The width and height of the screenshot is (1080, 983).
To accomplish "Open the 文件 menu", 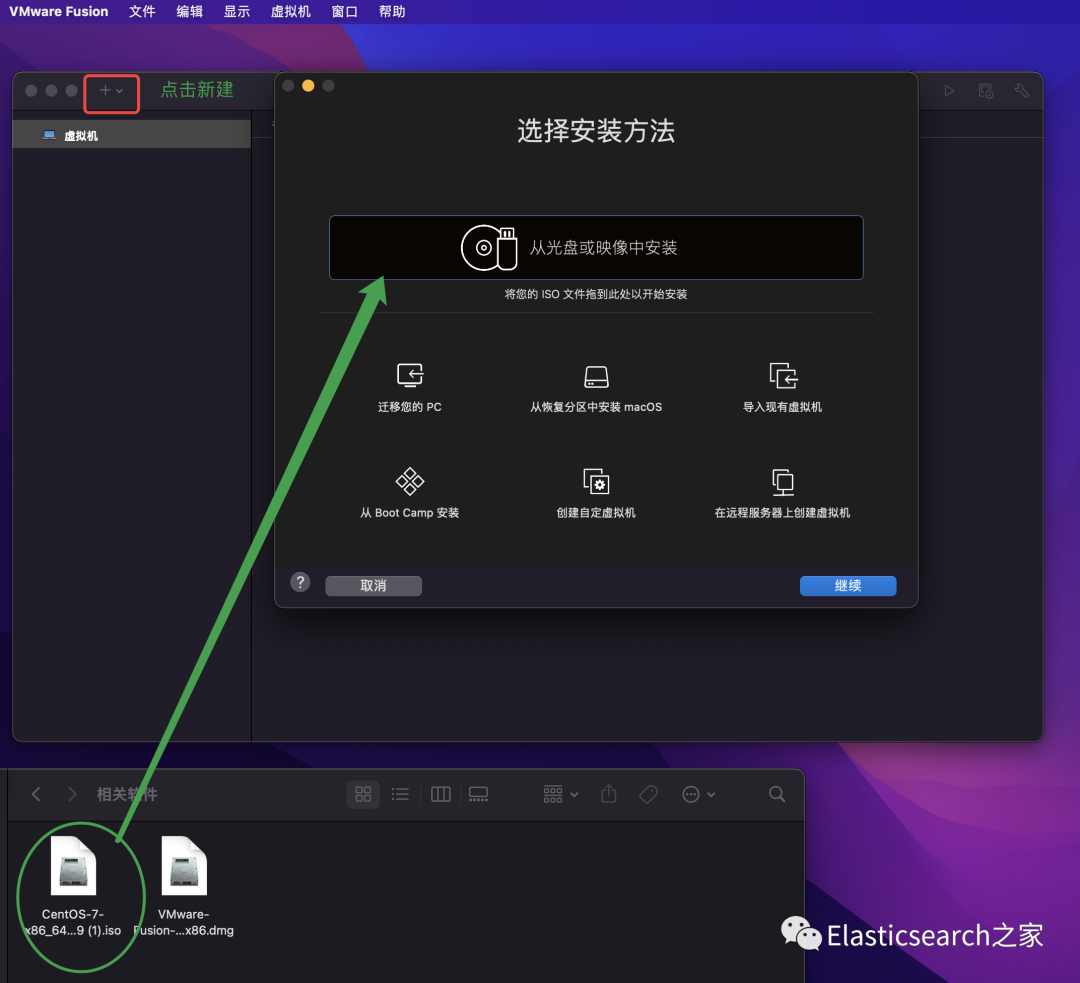I will (x=142, y=12).
